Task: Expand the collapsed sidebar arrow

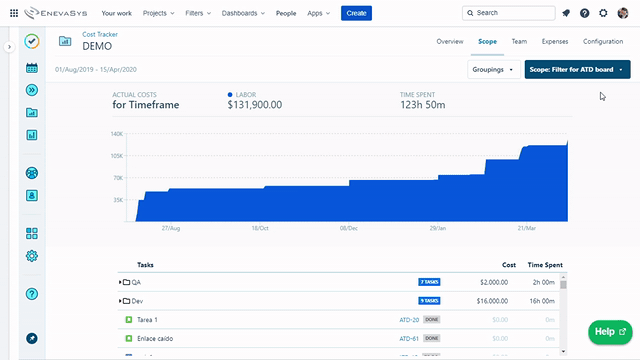Action: coord(9,47)
